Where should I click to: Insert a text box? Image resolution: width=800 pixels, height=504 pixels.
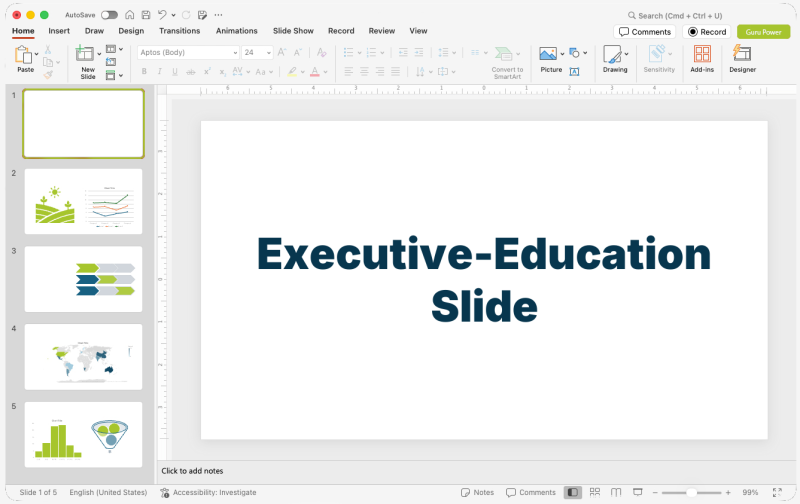click(x=574, y=72)
